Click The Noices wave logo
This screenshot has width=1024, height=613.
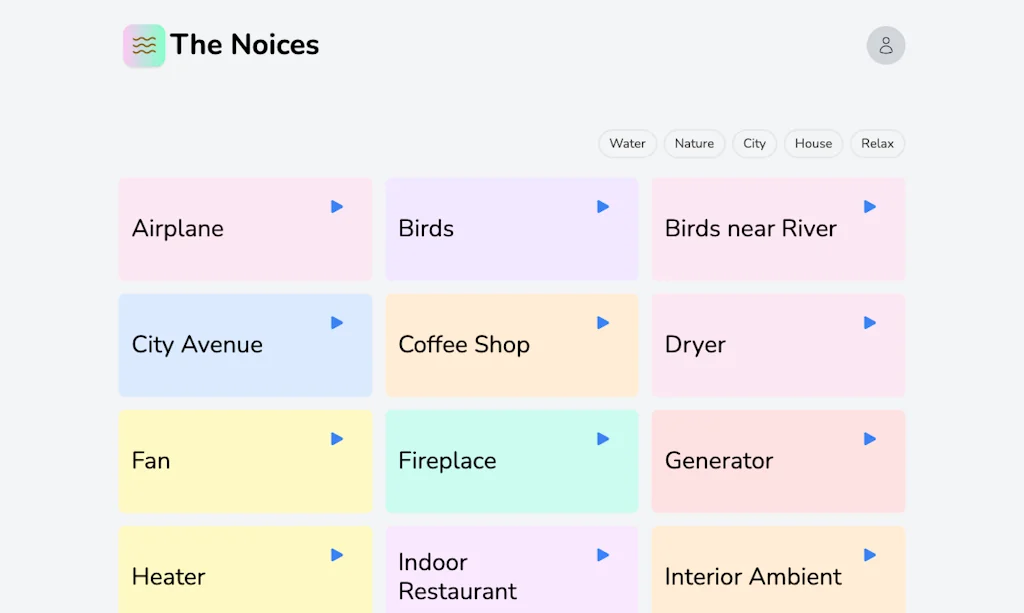[143, 45]
